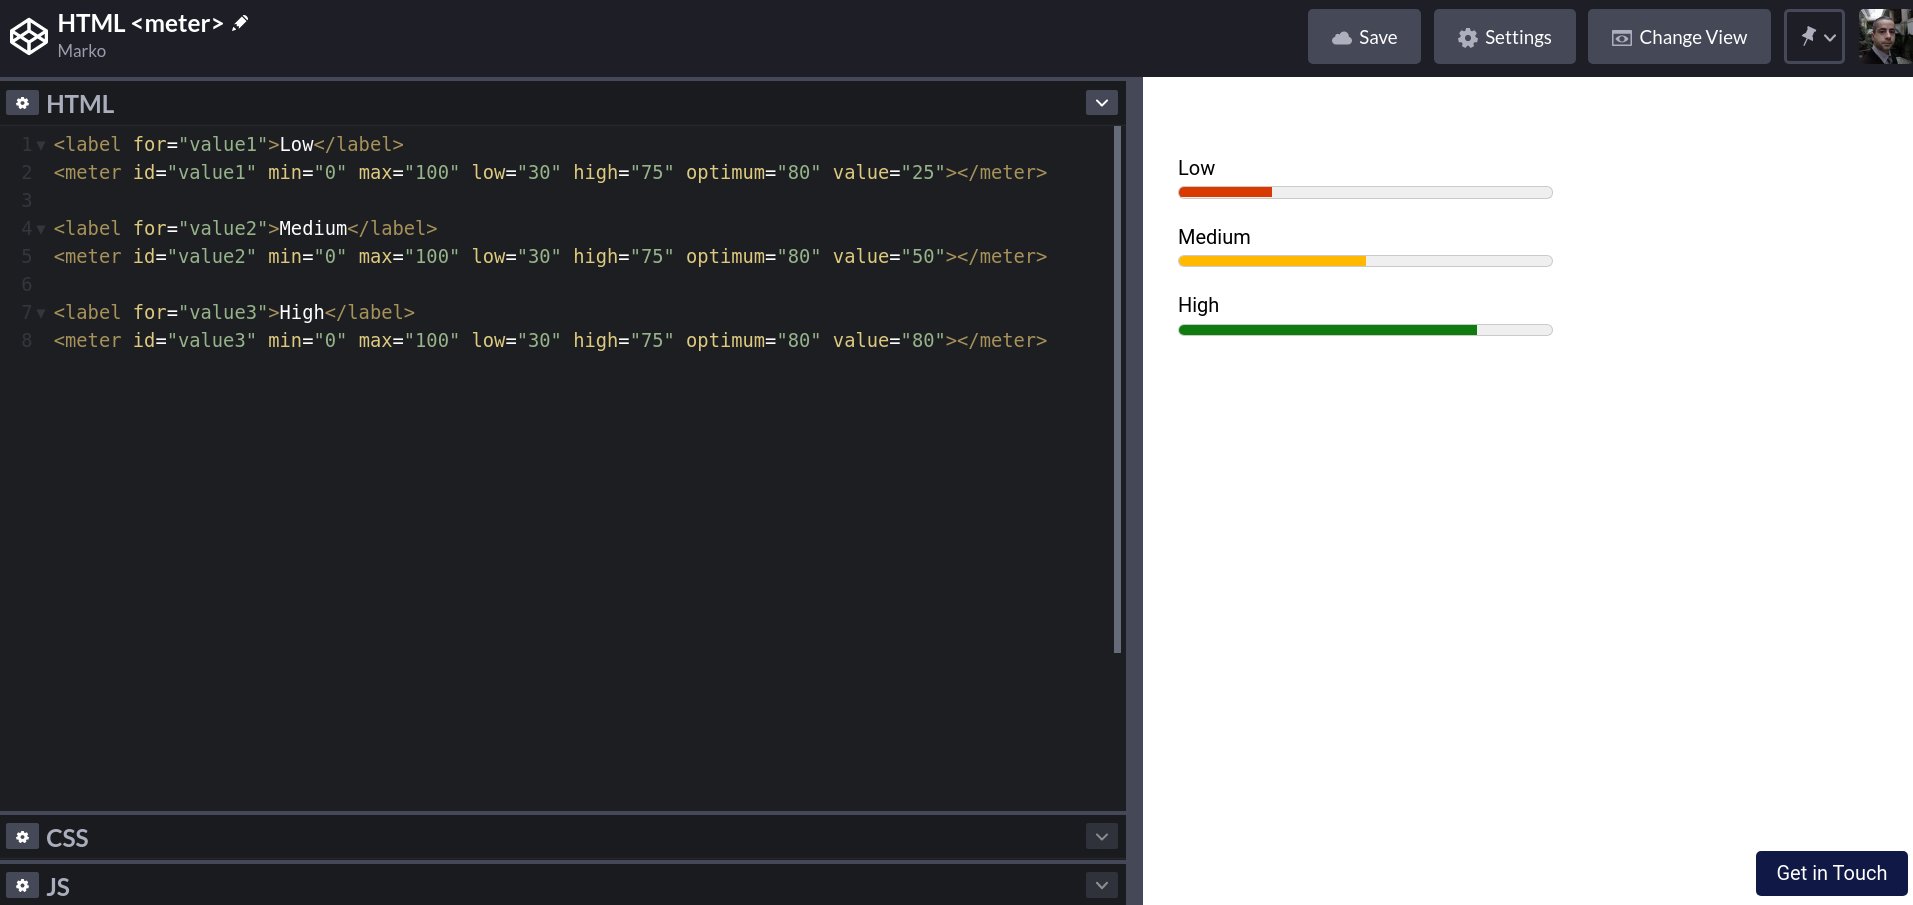Click the pencil edit icon next to the pen title
This screenshot has width=1913, height=905.
click(240, 21)
